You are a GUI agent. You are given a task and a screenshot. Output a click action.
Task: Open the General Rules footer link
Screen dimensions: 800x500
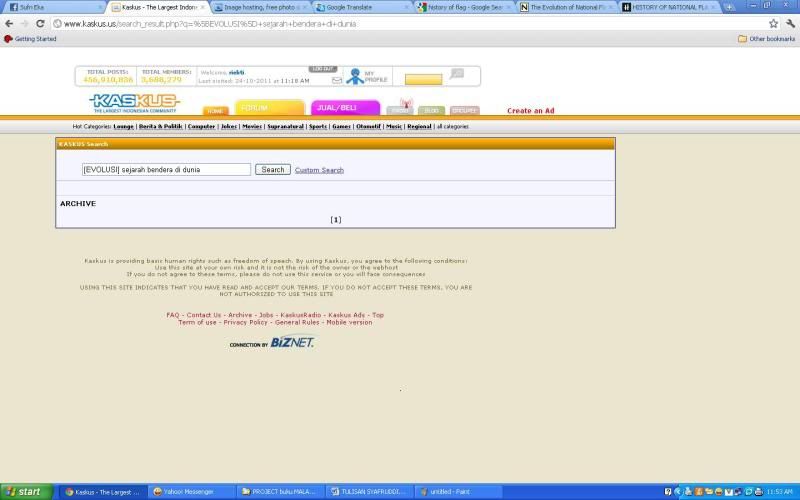297,322
